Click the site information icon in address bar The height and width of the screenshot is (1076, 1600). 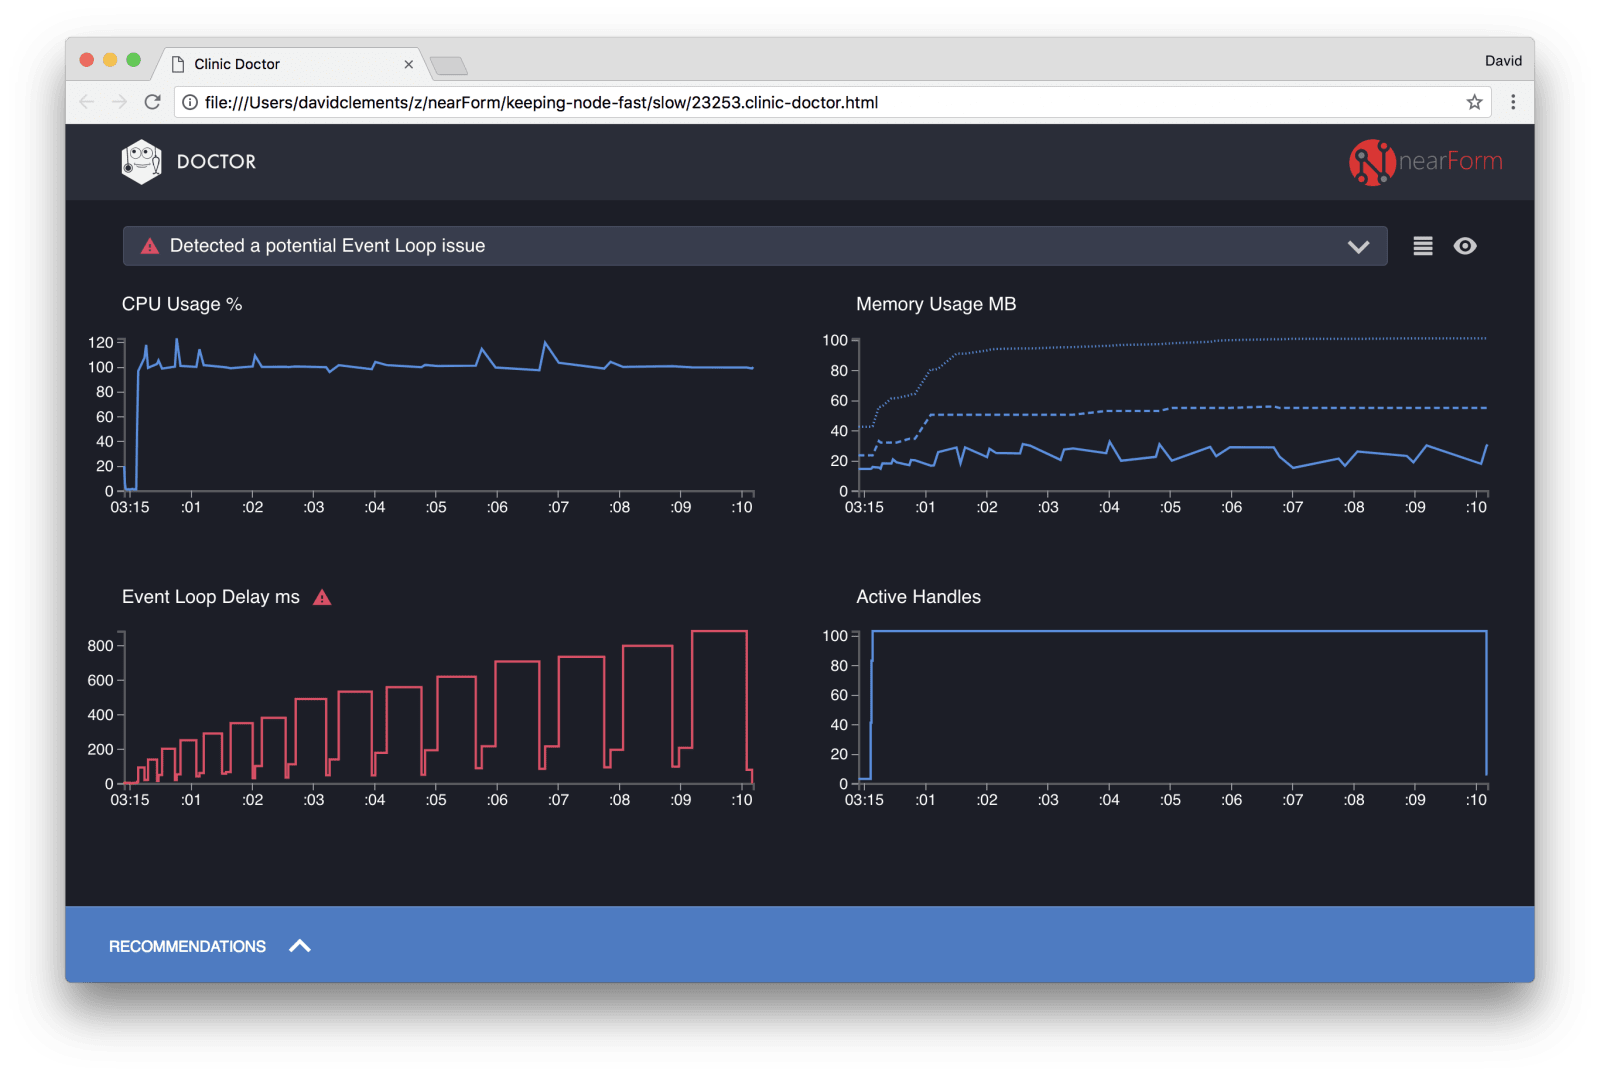[x=190, y=102]
